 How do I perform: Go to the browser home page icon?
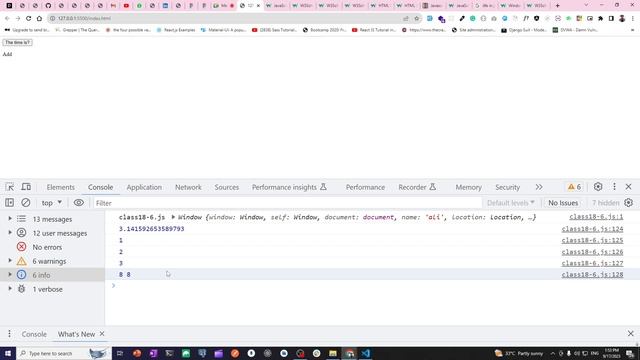point(39,18)
